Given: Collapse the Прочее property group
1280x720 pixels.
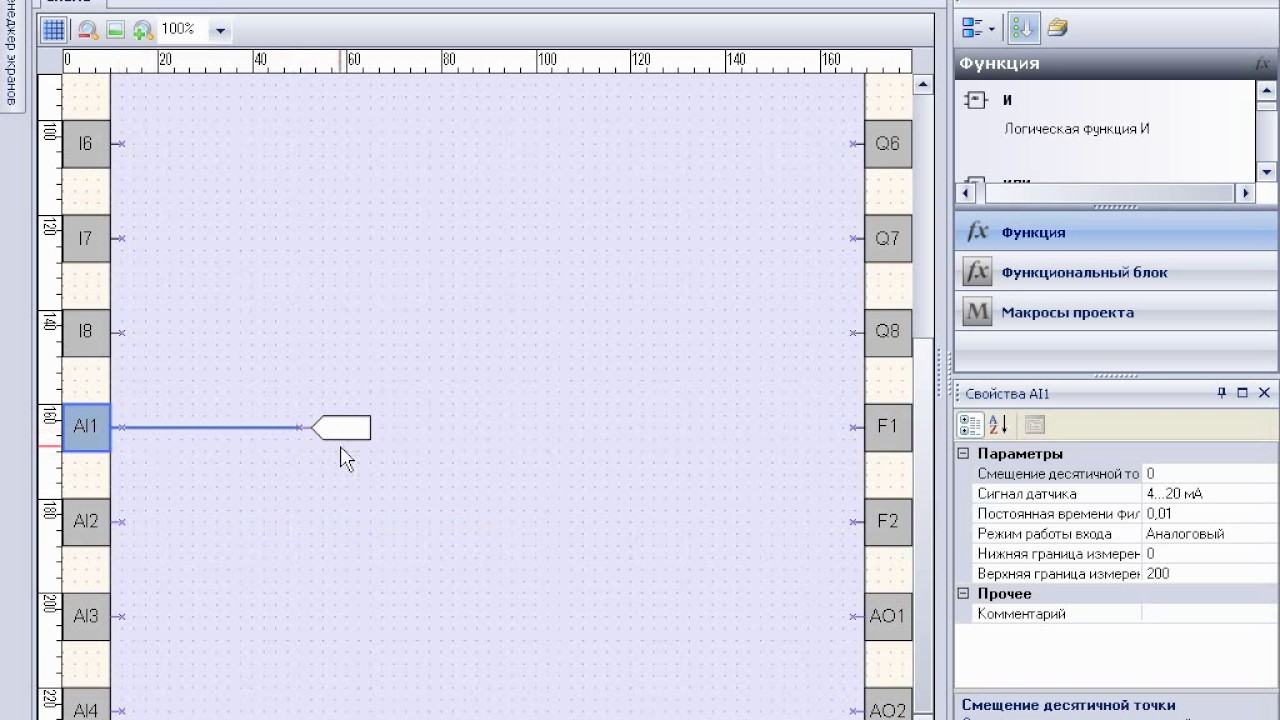Looking at the screenshot, I should [x=964, y=593].
